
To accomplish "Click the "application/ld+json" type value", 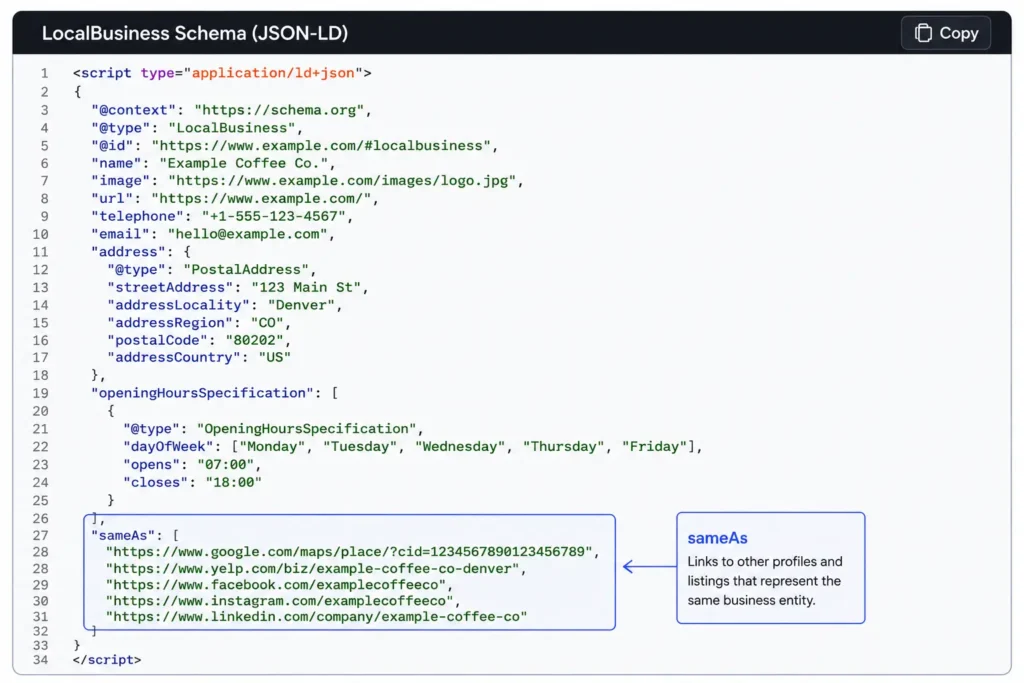I will coord(273,73).
